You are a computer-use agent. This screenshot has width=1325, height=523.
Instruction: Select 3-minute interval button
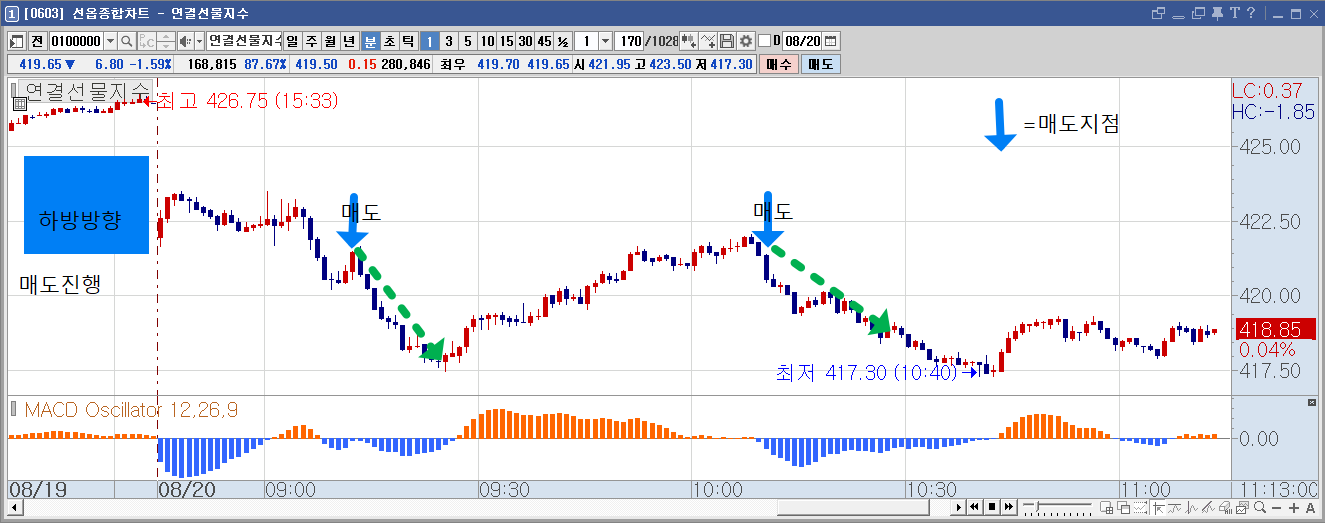(449, 41)
